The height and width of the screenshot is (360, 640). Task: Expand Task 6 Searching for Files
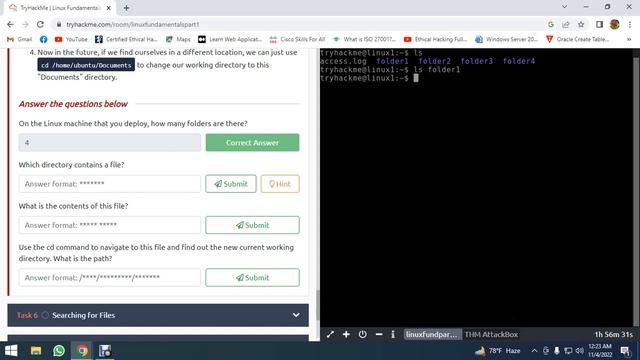tap(158, 315)
